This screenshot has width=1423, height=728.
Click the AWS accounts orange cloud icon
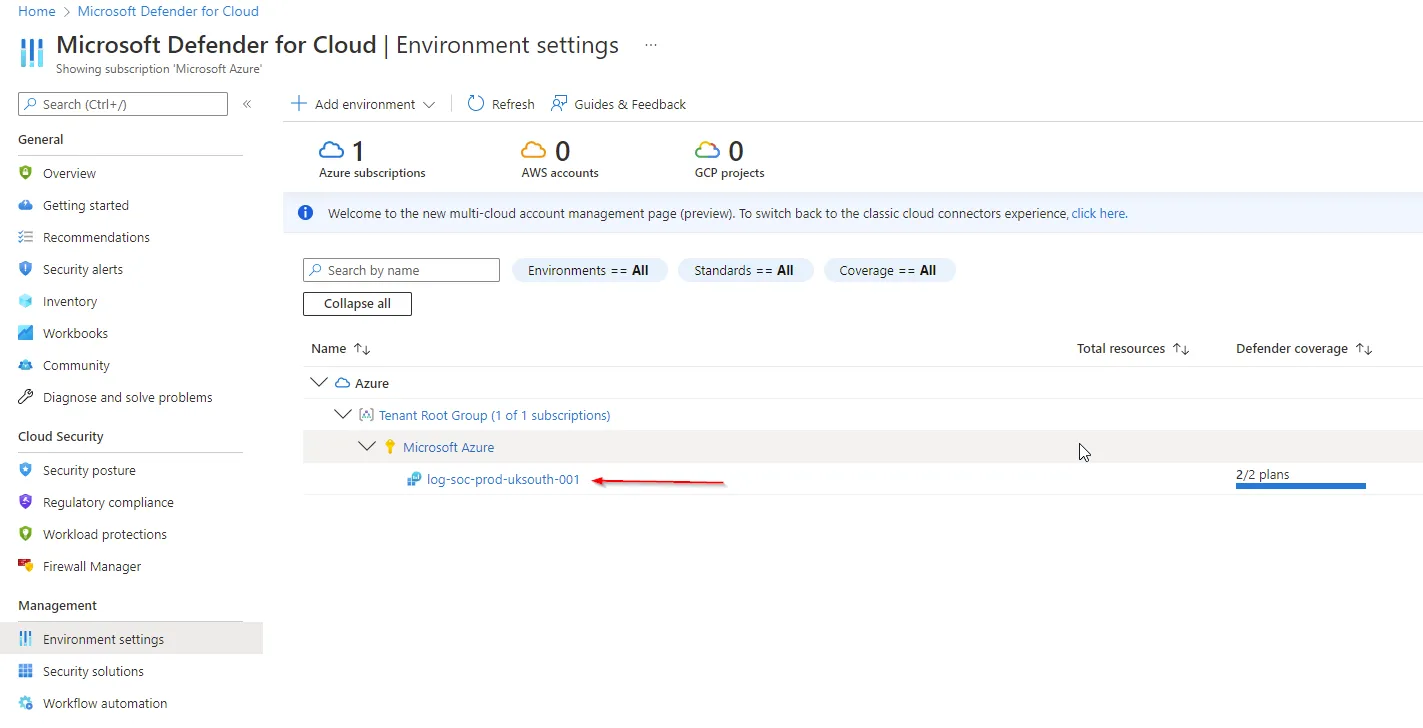tap(534, 151)
